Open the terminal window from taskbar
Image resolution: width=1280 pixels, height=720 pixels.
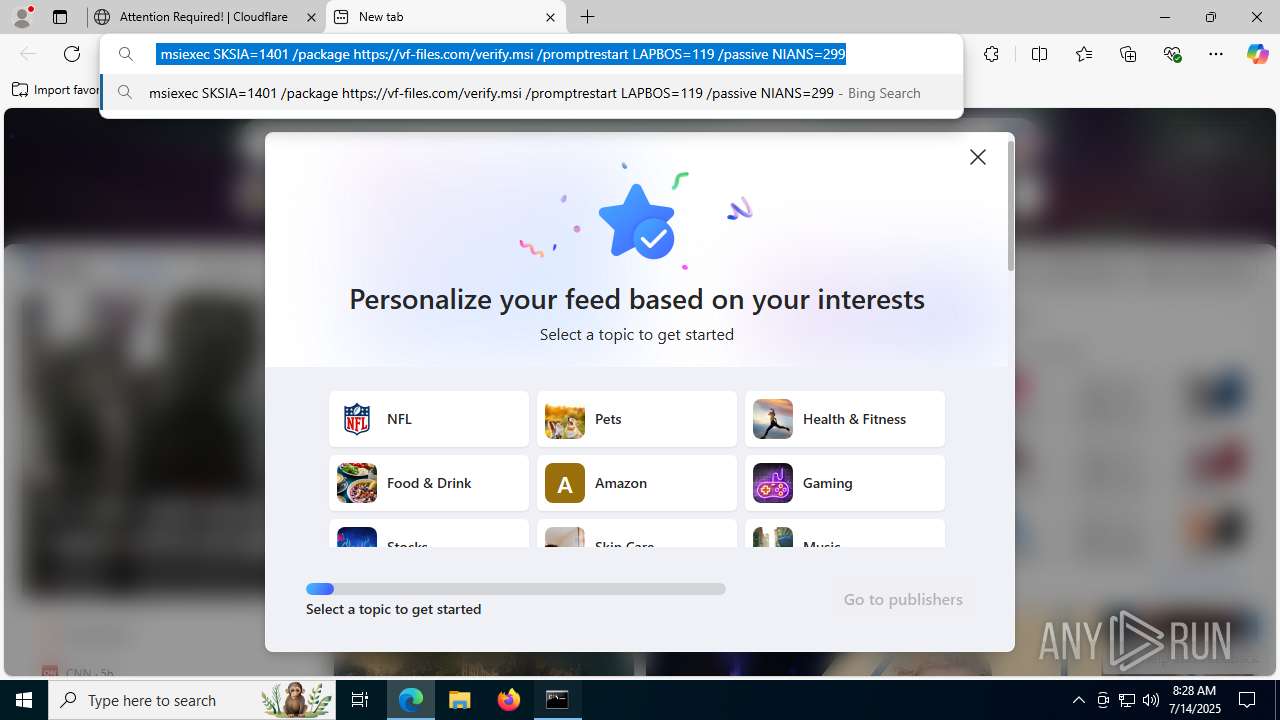558,700
